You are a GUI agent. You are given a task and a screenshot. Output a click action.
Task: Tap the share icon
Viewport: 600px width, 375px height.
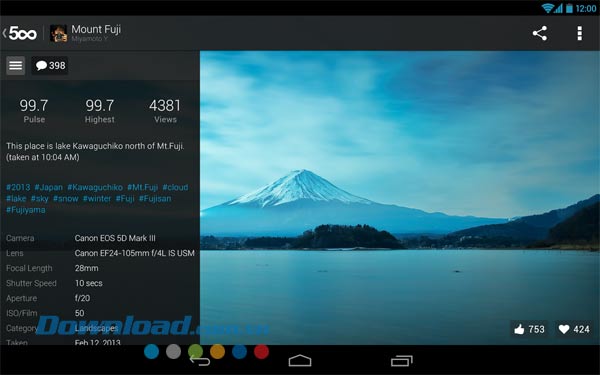pos(540,33)
